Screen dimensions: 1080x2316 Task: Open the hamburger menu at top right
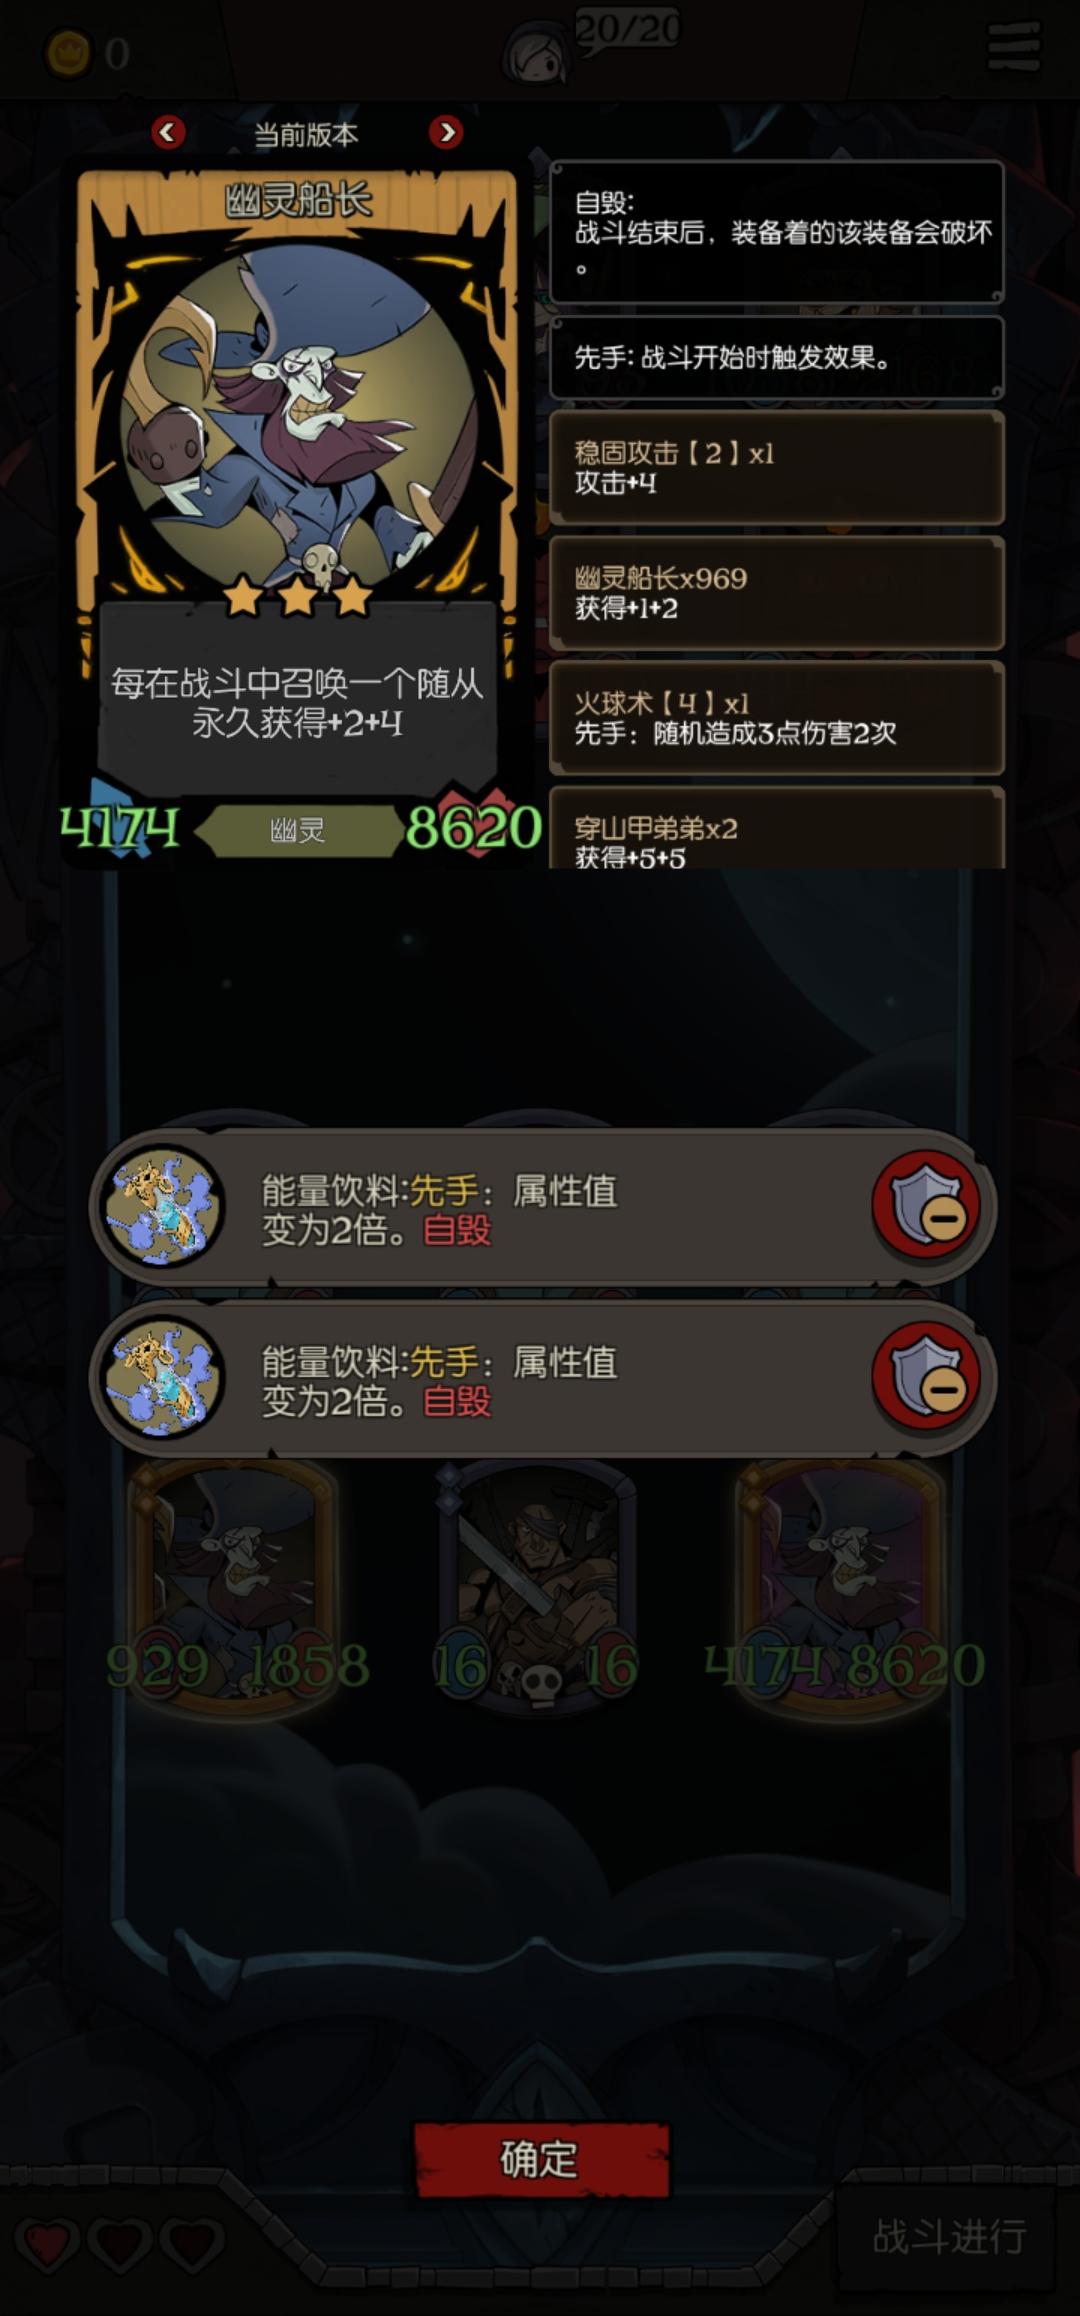click(1014, 46)
